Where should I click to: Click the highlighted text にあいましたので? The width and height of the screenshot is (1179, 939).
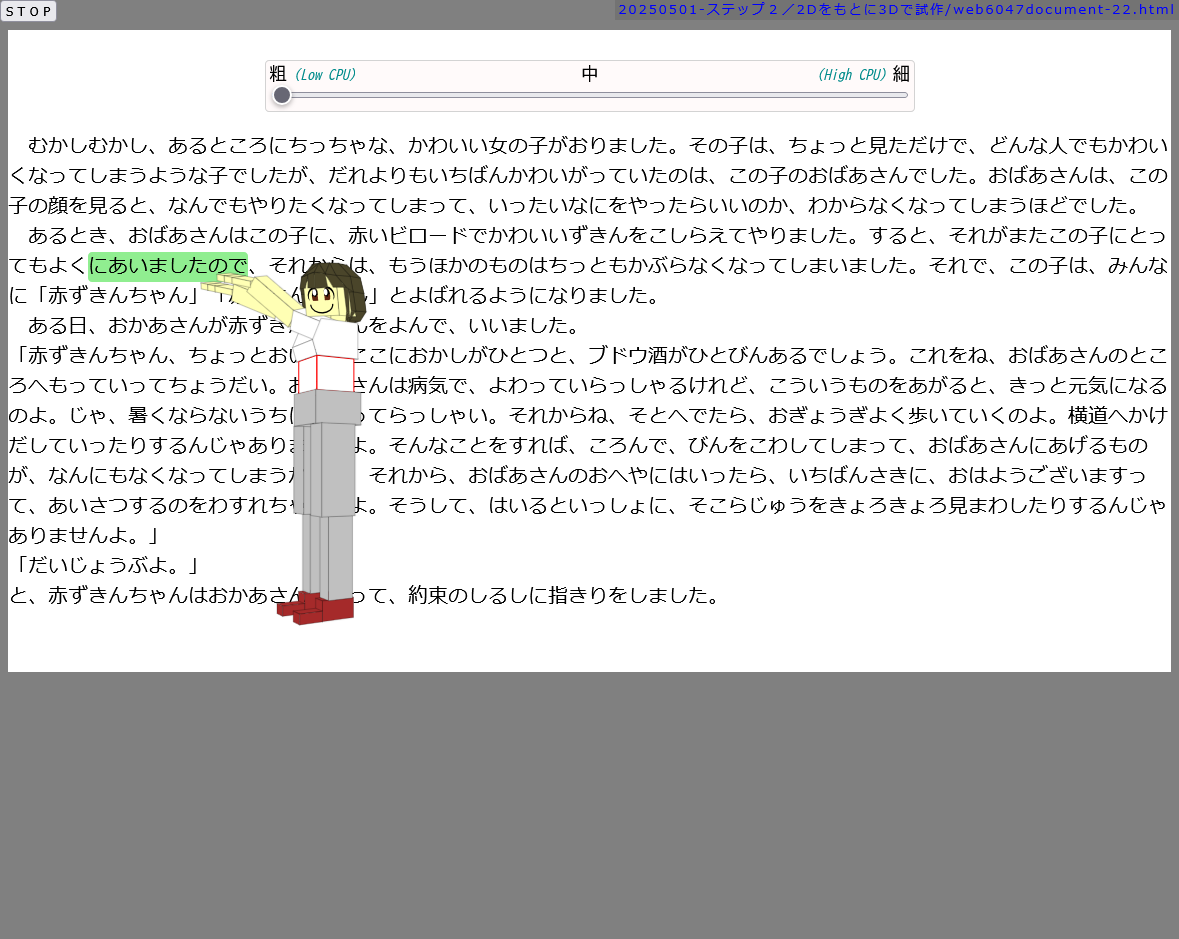(x=168, y=265)
